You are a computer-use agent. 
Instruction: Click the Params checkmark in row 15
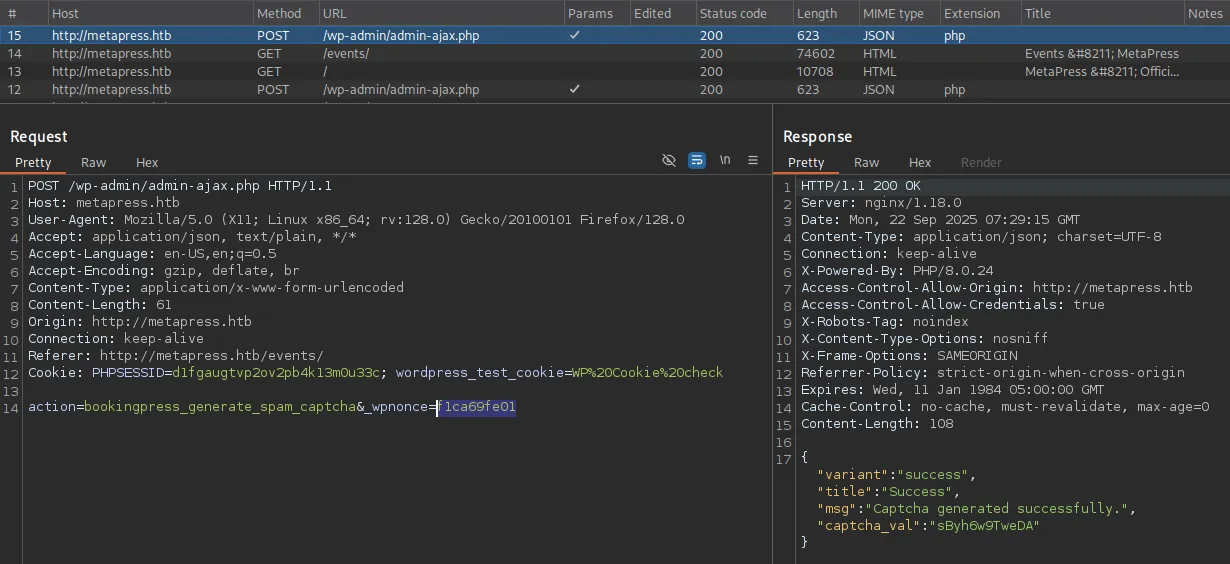click(574, 35)
